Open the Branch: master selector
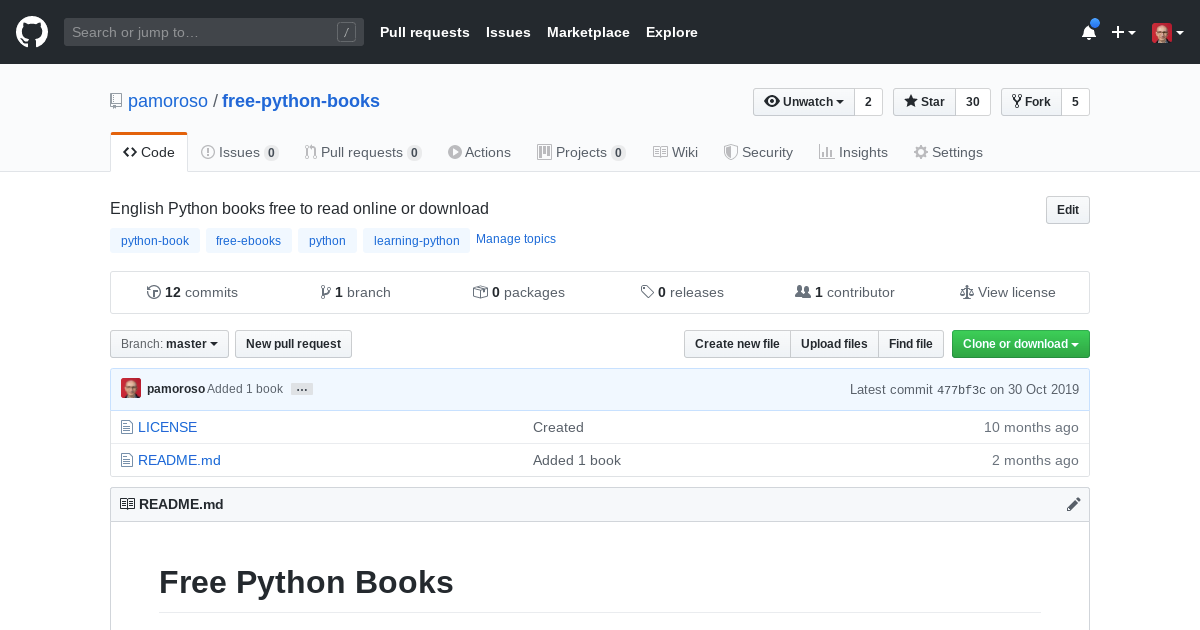1200x630 pixels. pyautogui.click(x=168, y=343)
